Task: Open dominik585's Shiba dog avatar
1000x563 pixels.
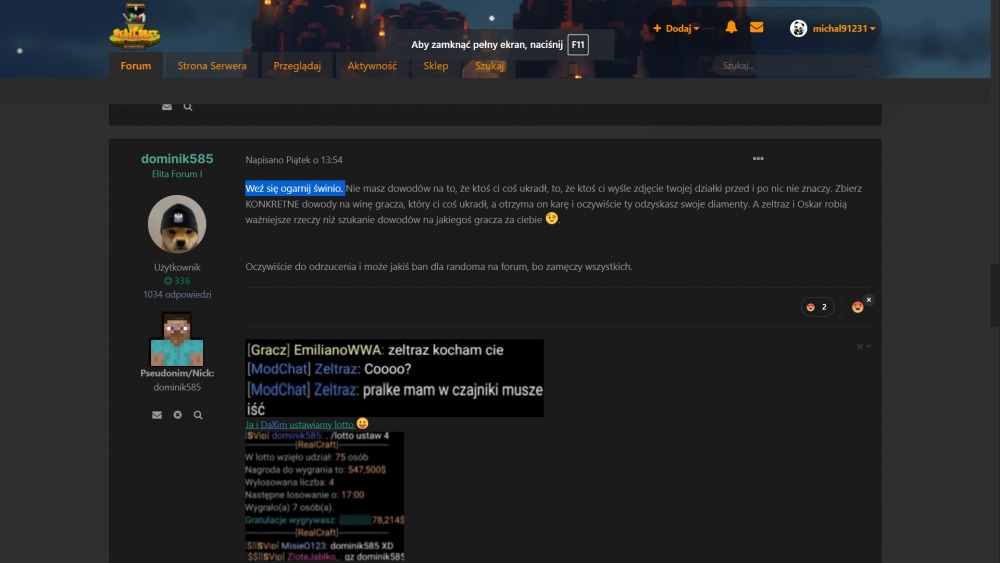Action: click(177, 224)
